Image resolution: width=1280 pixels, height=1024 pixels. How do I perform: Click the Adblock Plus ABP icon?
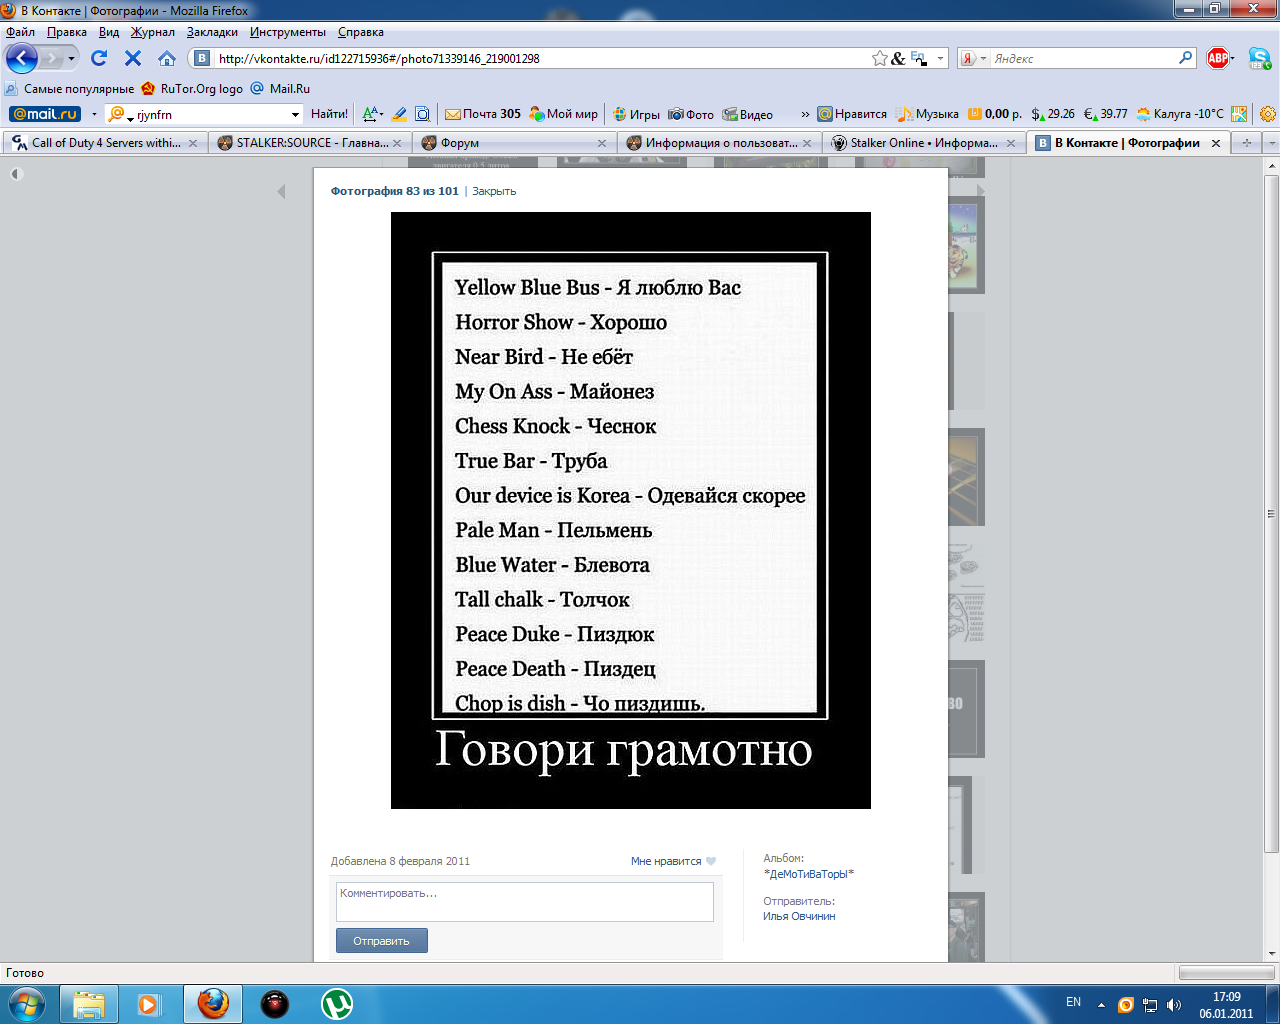[1217, 58]
